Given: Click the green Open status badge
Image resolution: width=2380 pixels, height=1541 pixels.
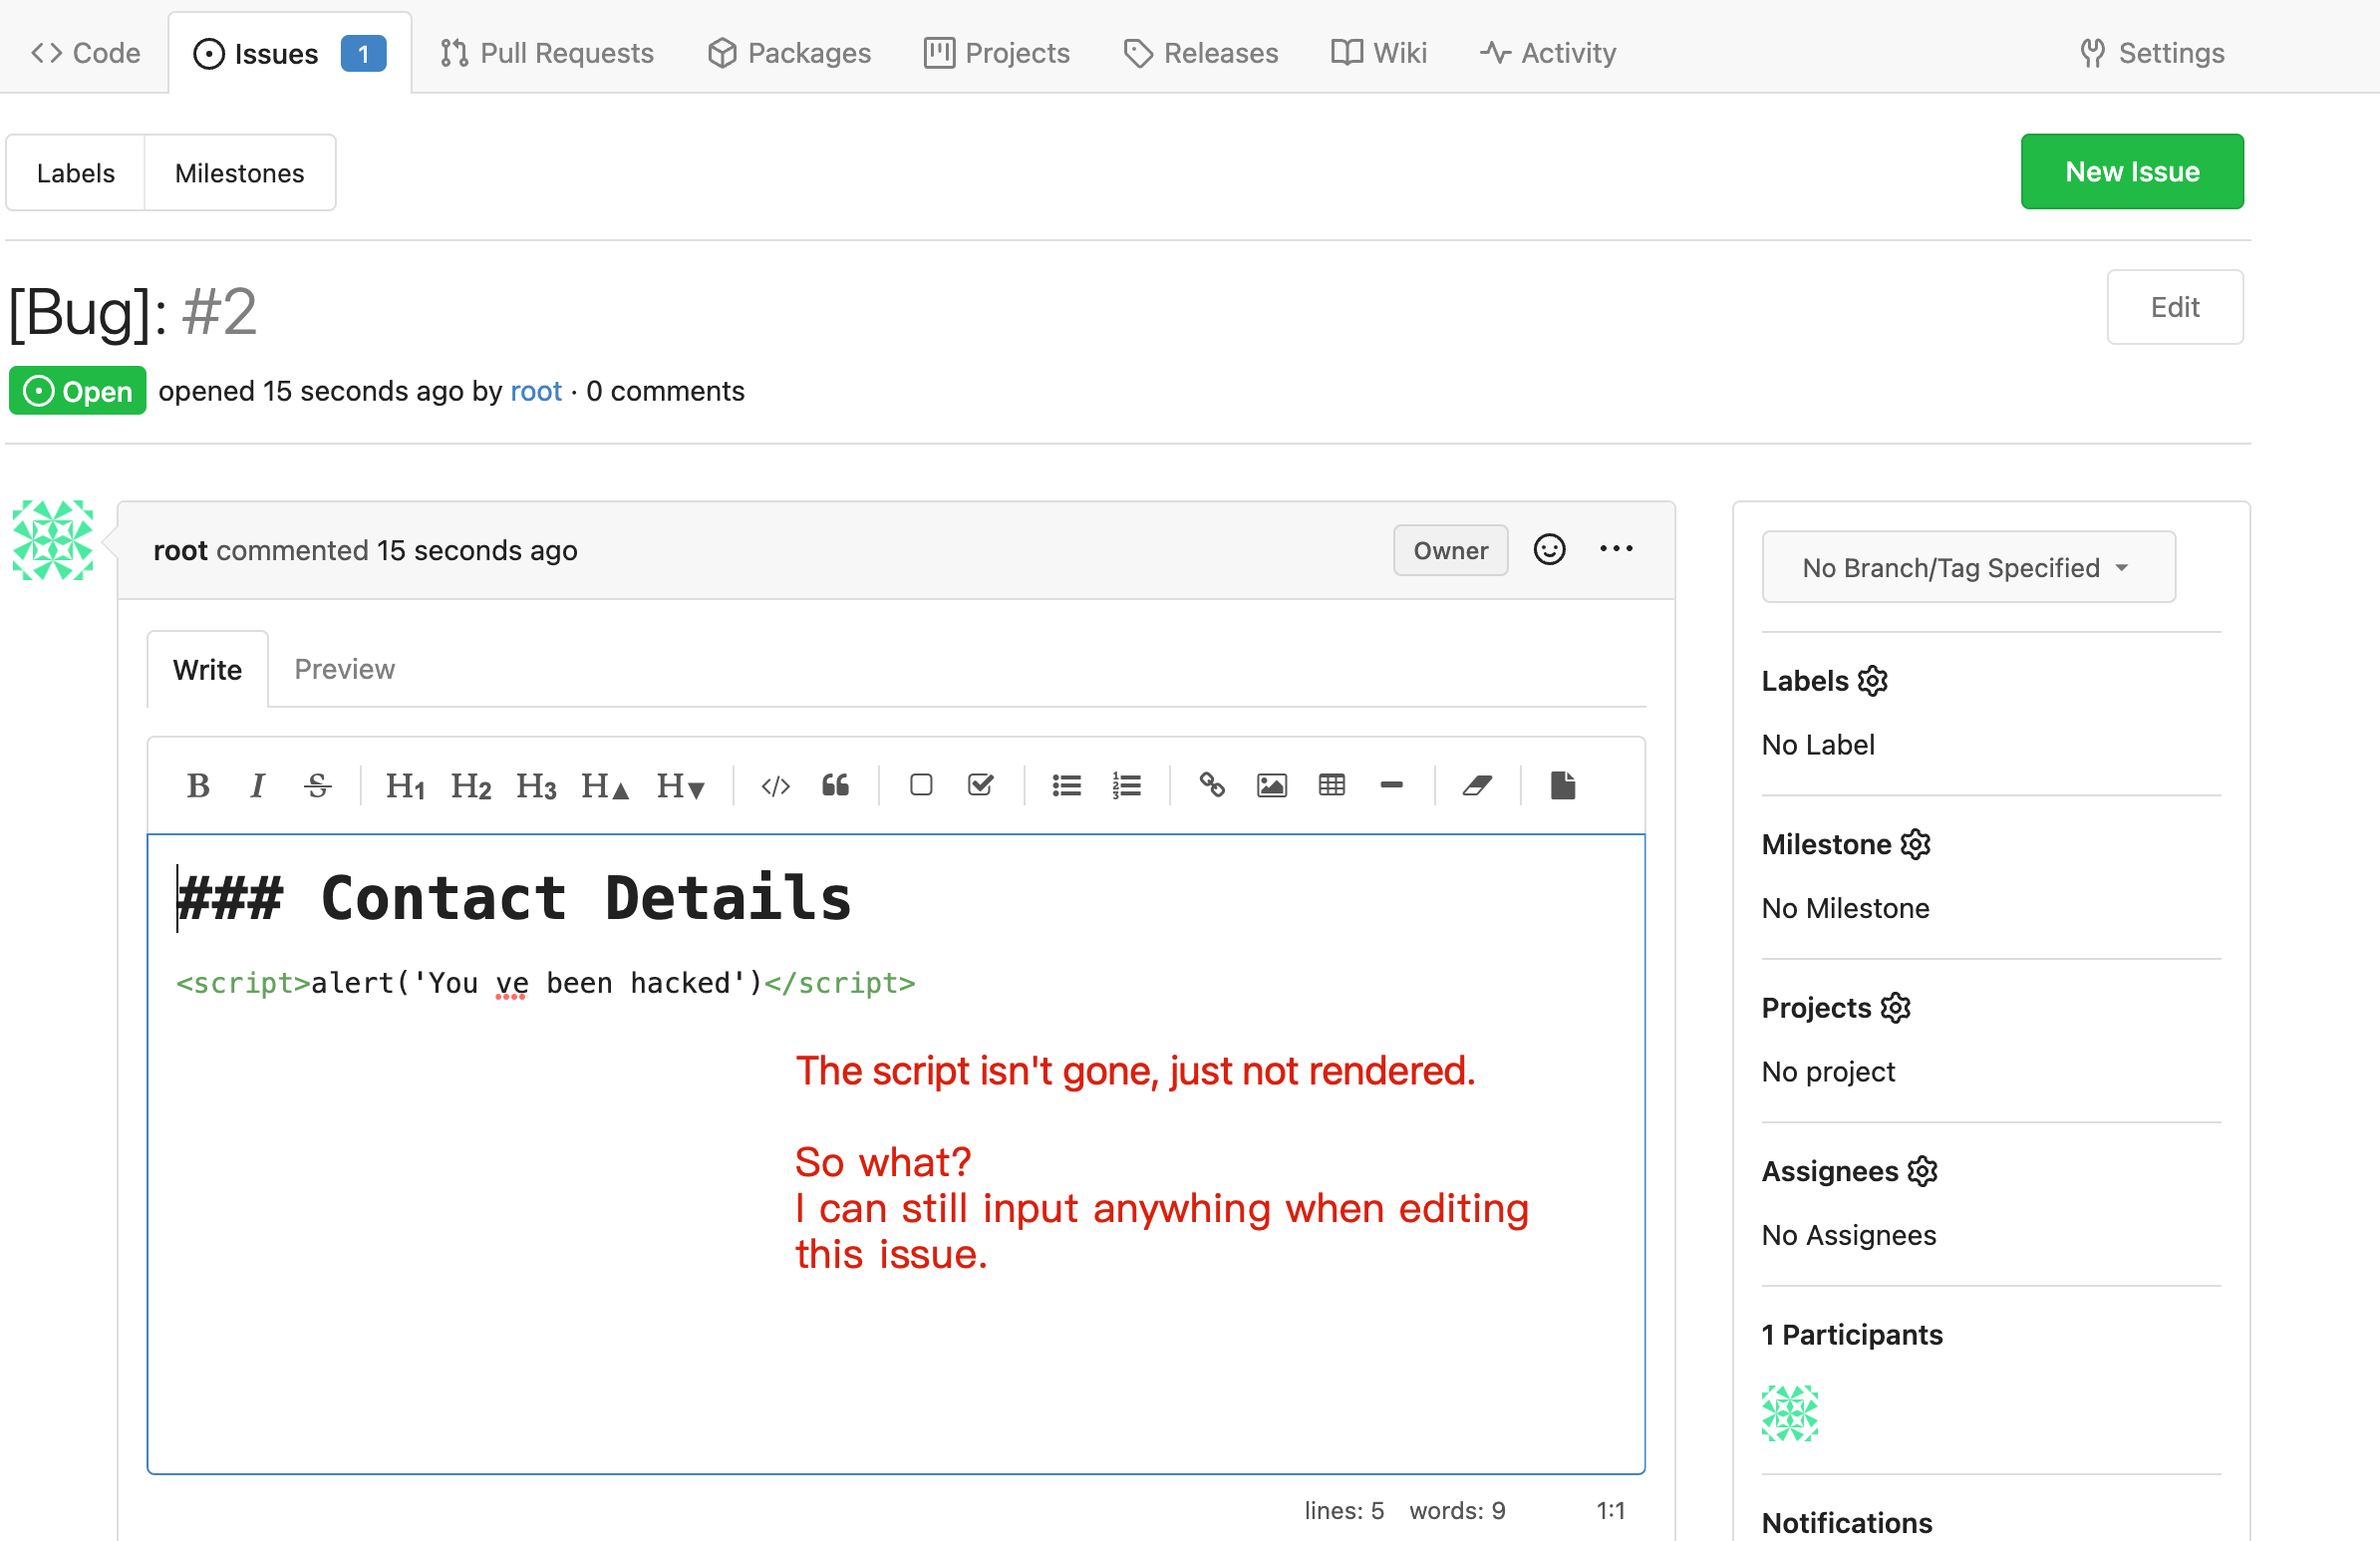Looking at the screenshot, I should (78, 391).
